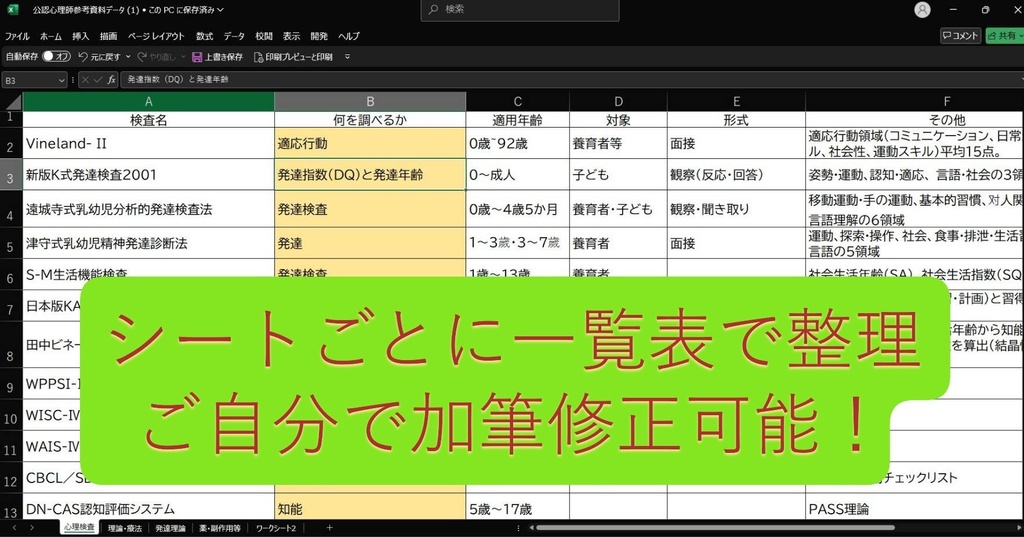Viewport: 1024px width, 537px height.
Task: Switch to the ワークシート2 sheet tab
Action: click(x=276, y=528)
